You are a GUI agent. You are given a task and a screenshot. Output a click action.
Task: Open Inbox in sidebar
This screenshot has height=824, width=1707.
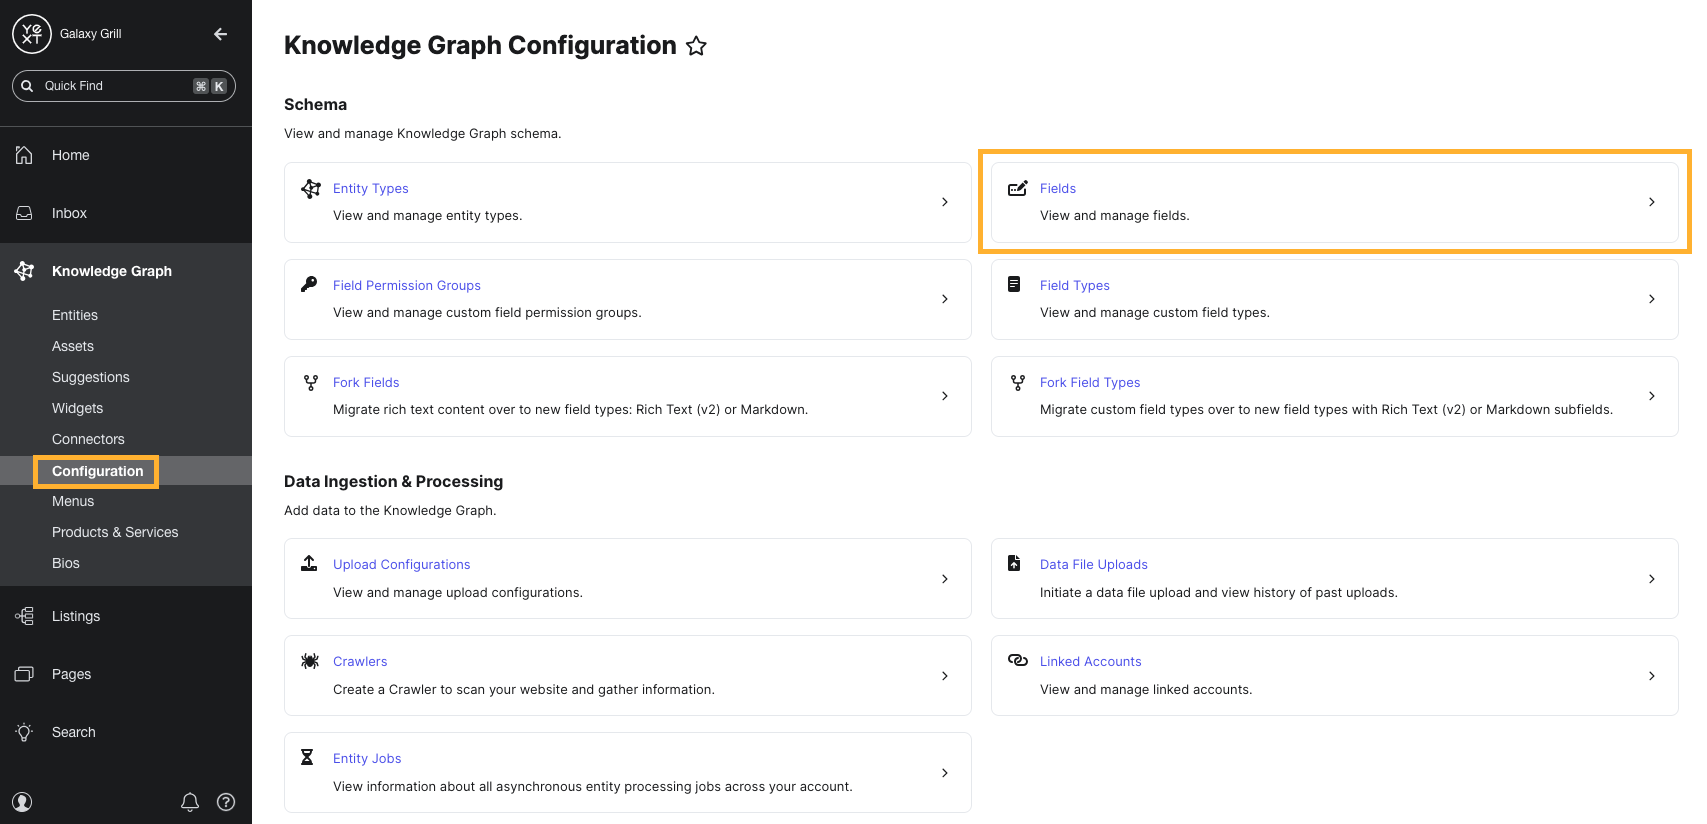(70, 213)
